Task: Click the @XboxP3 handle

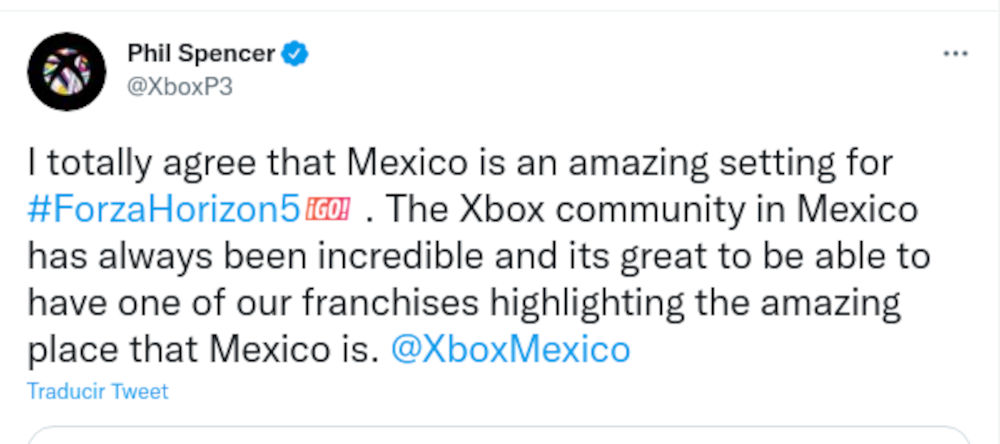Action: [x=180, y=87]
